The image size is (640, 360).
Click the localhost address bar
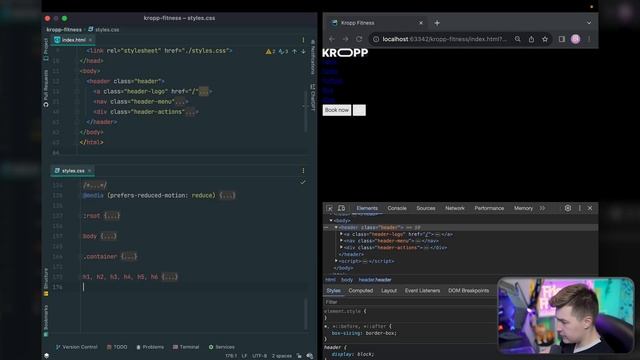(444, 39)
